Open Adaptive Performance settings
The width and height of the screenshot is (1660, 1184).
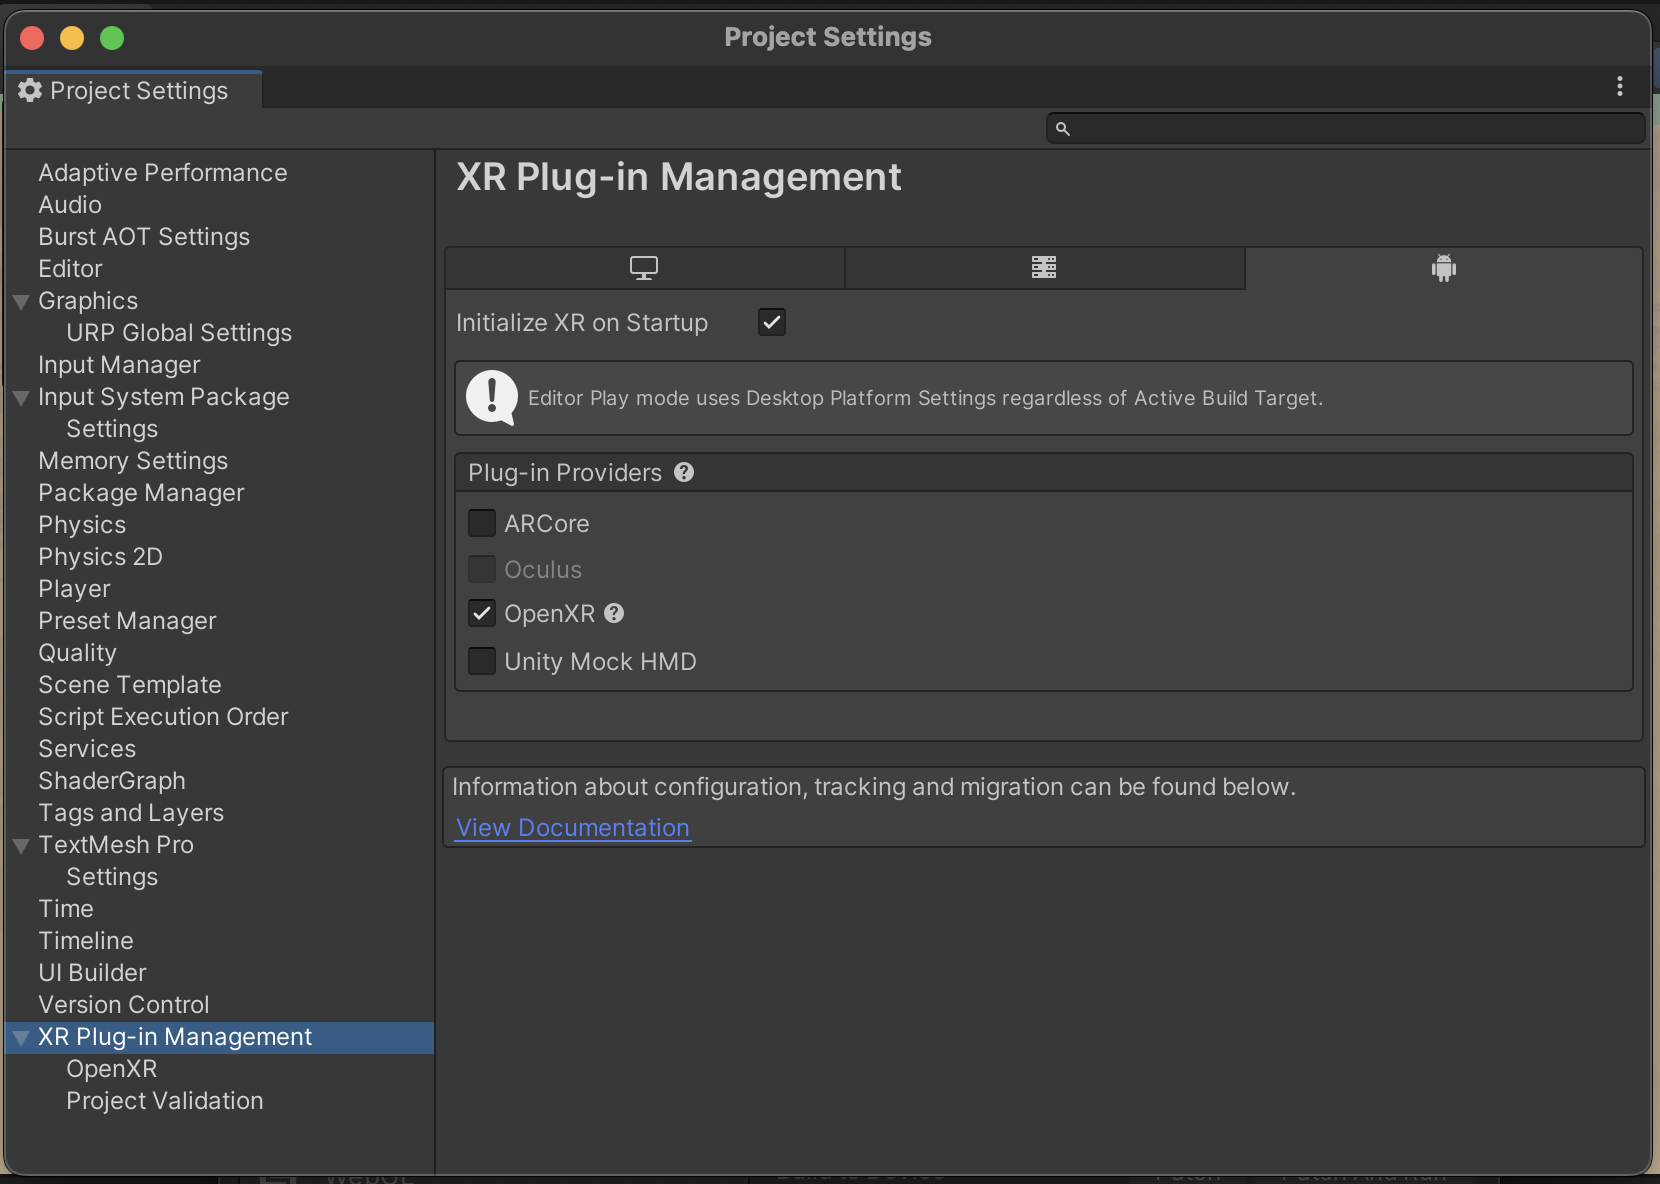click(163, 173)
